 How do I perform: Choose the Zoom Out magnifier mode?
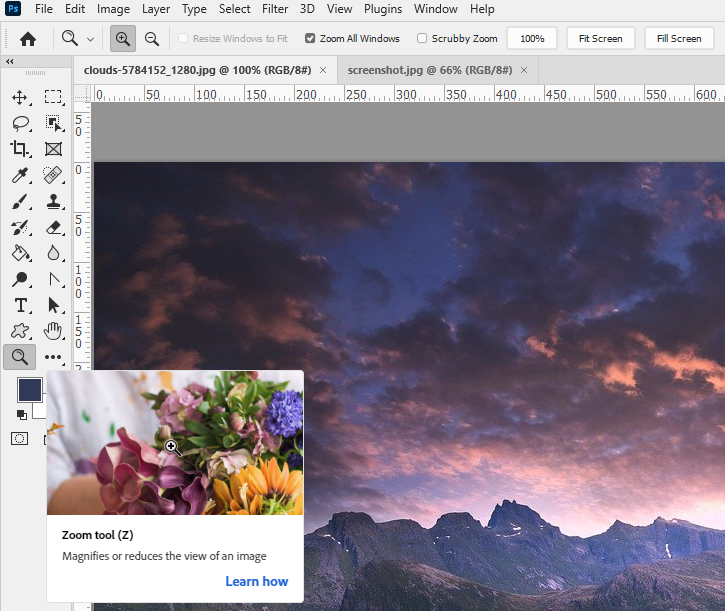152,38
